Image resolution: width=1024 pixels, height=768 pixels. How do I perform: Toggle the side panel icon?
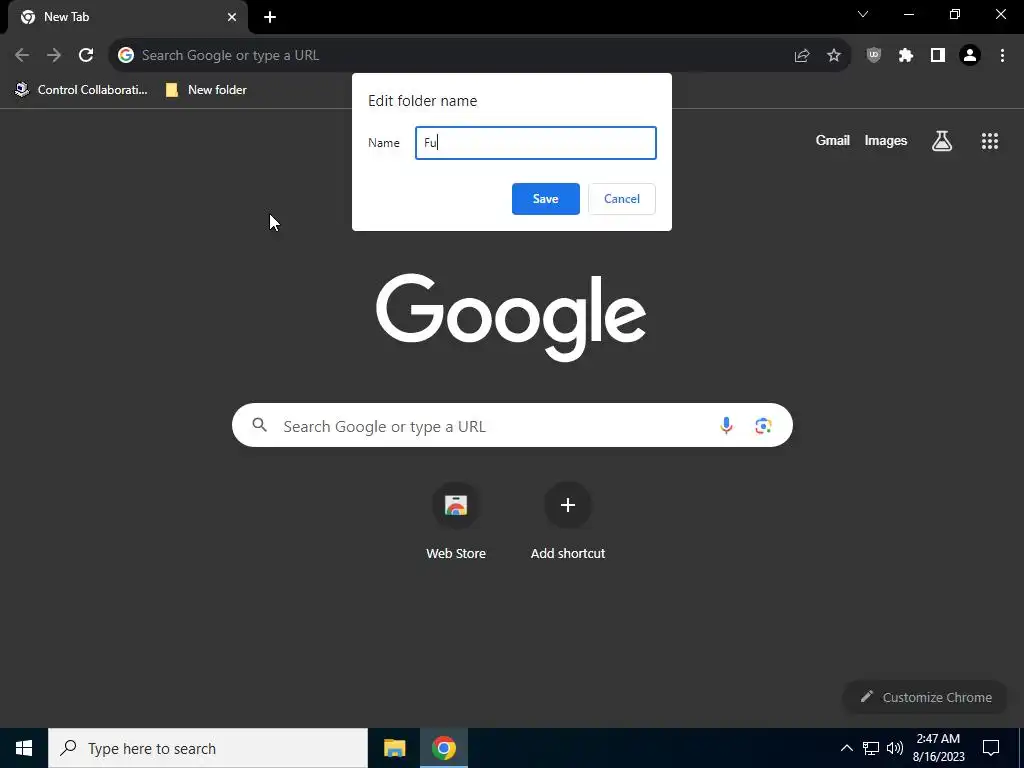click(938, 56)
